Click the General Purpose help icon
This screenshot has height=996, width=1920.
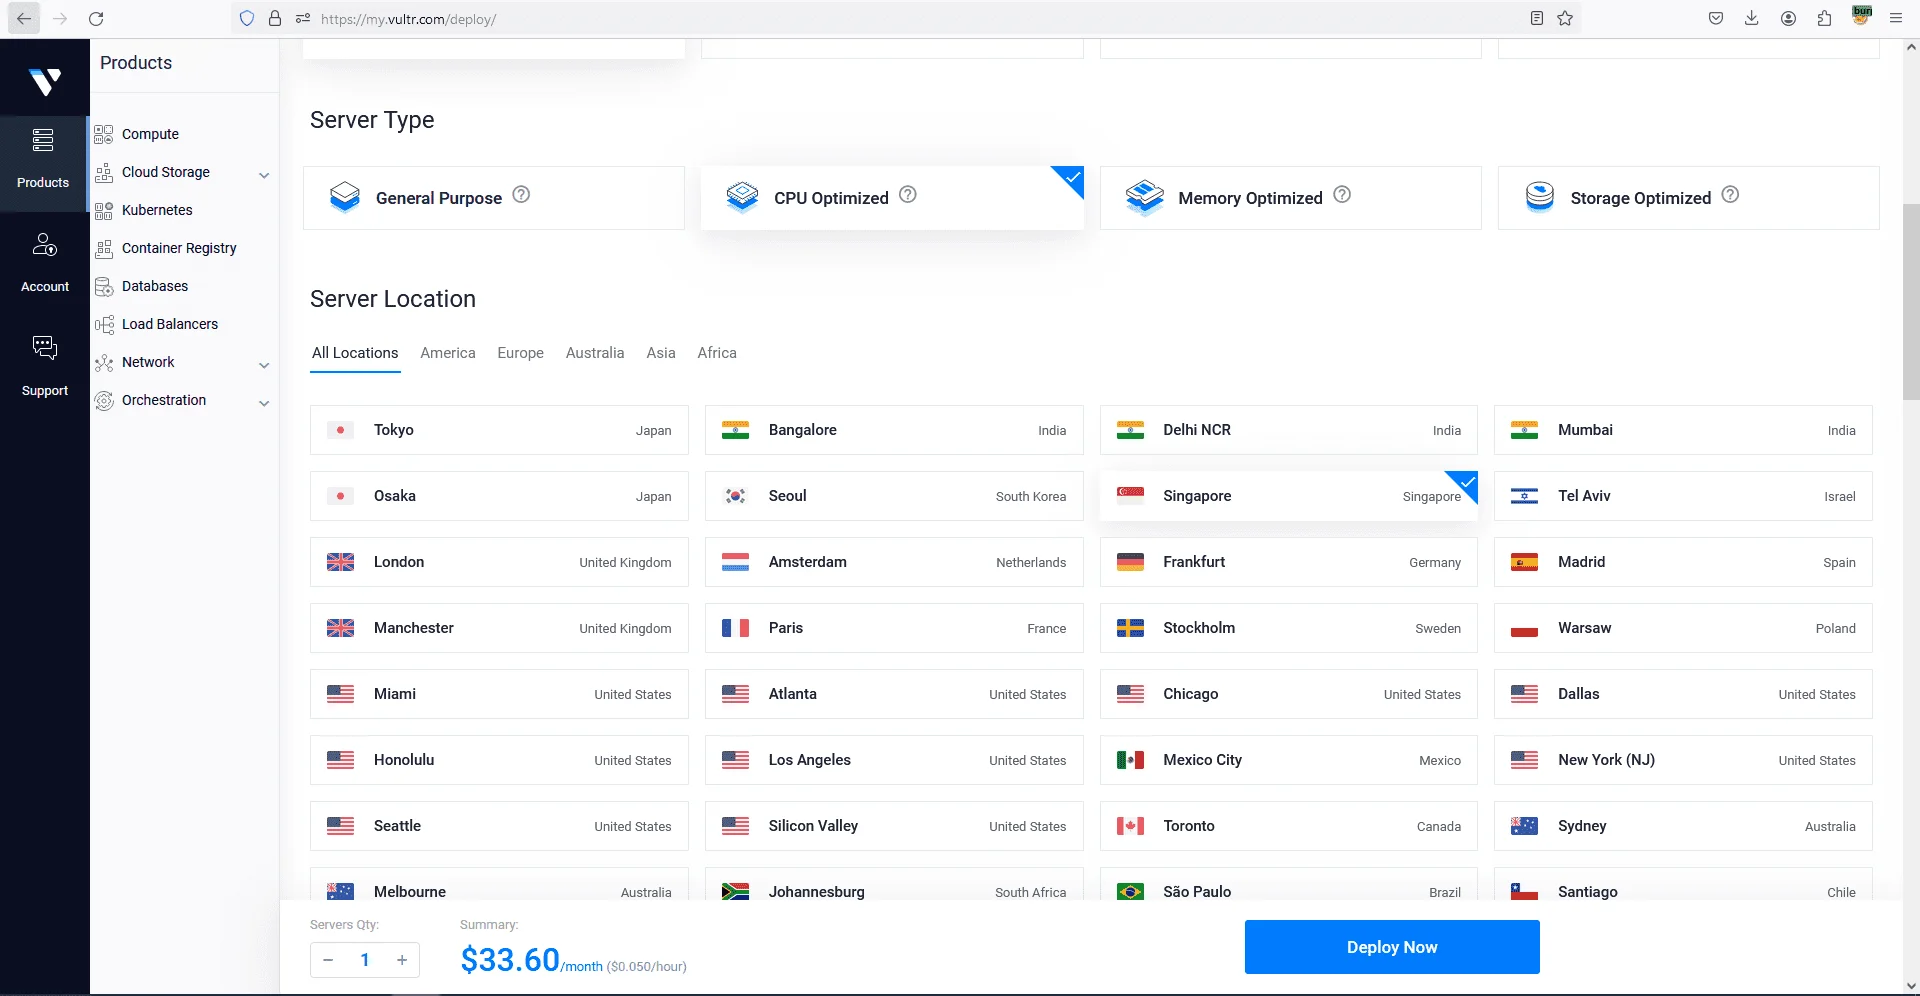click(x=521, y=195)
